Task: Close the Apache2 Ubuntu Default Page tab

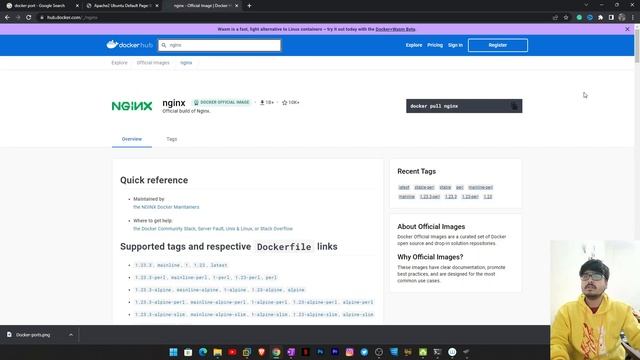Action: coord(157,6)
